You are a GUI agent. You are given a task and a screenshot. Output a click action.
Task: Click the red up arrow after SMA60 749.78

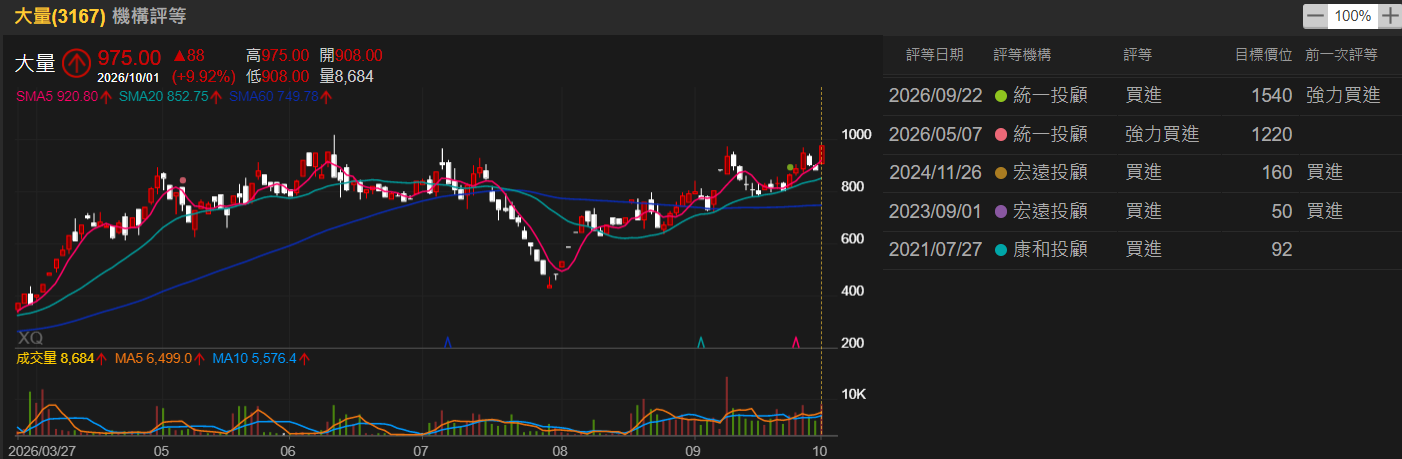(327, 97)
